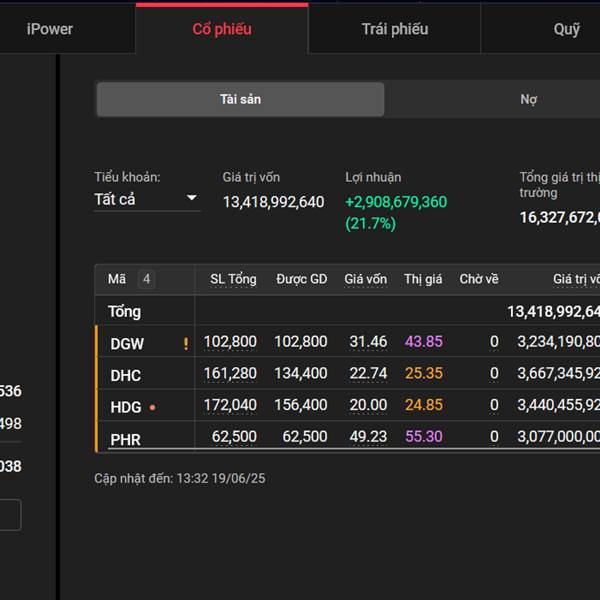This screenshot has height=600, width=600.
Task: Sort by the SL Tổng column header
Action: [233, 279]
